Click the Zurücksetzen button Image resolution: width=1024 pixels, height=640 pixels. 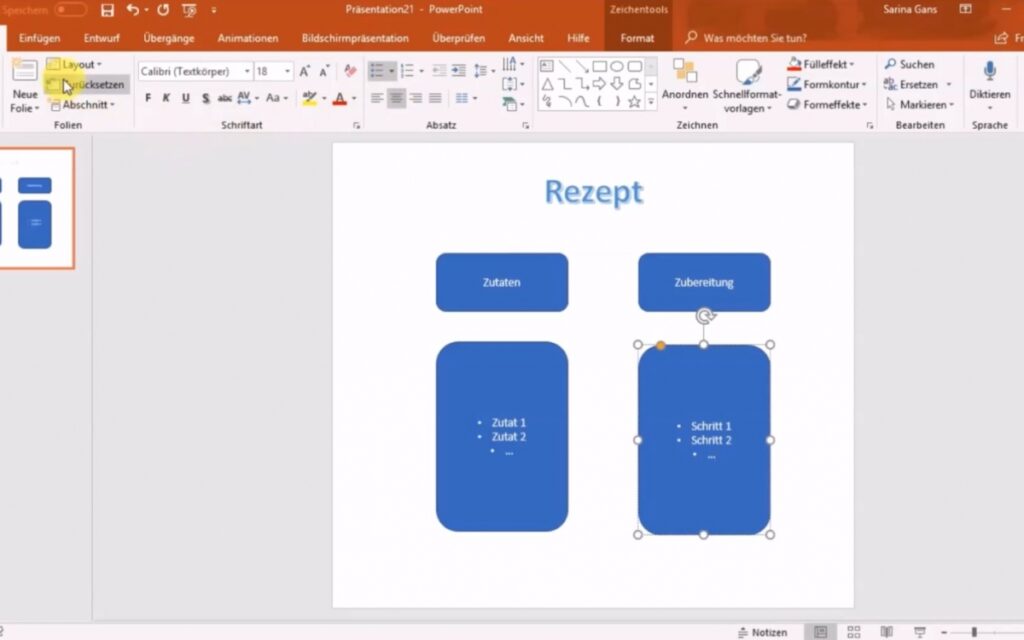tap(86, 84)
